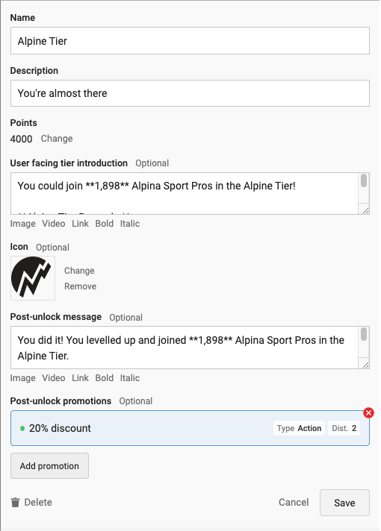Insert Link in Post-unlock message toolbar

pos(80,378)
